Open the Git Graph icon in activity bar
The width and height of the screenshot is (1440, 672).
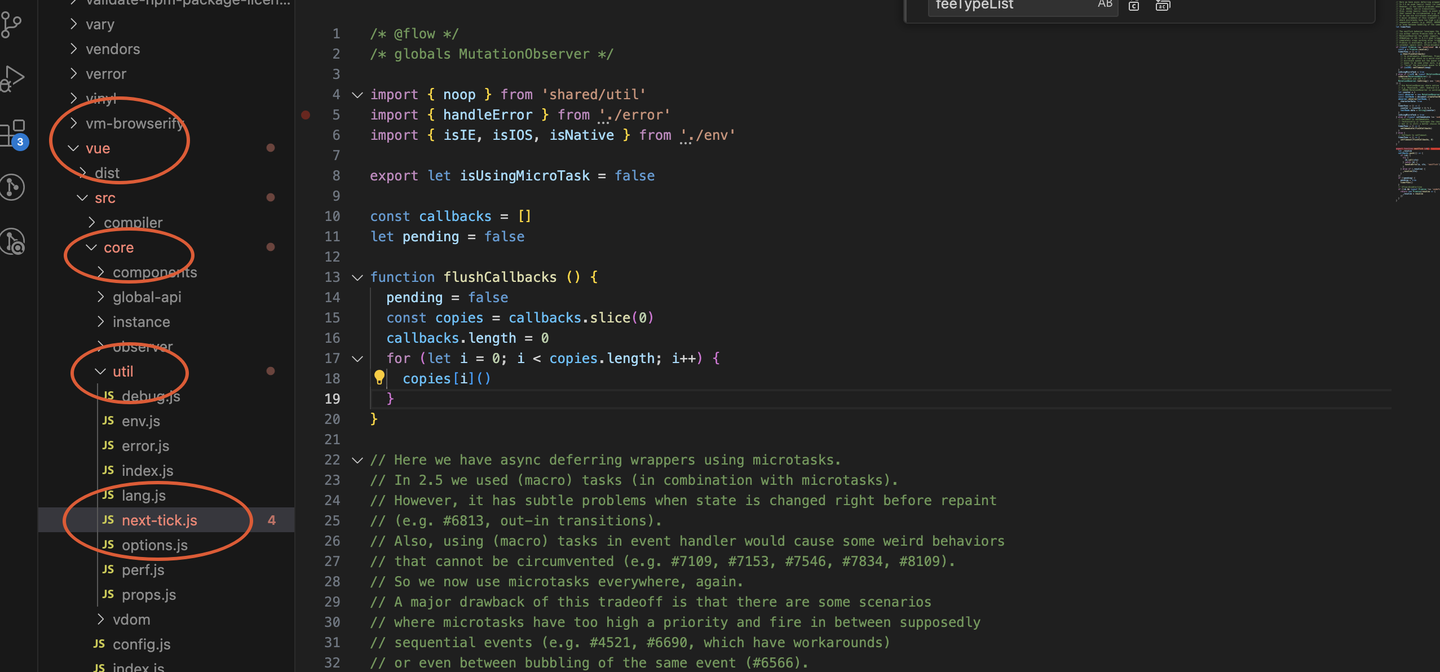click(x=12, y=187)
